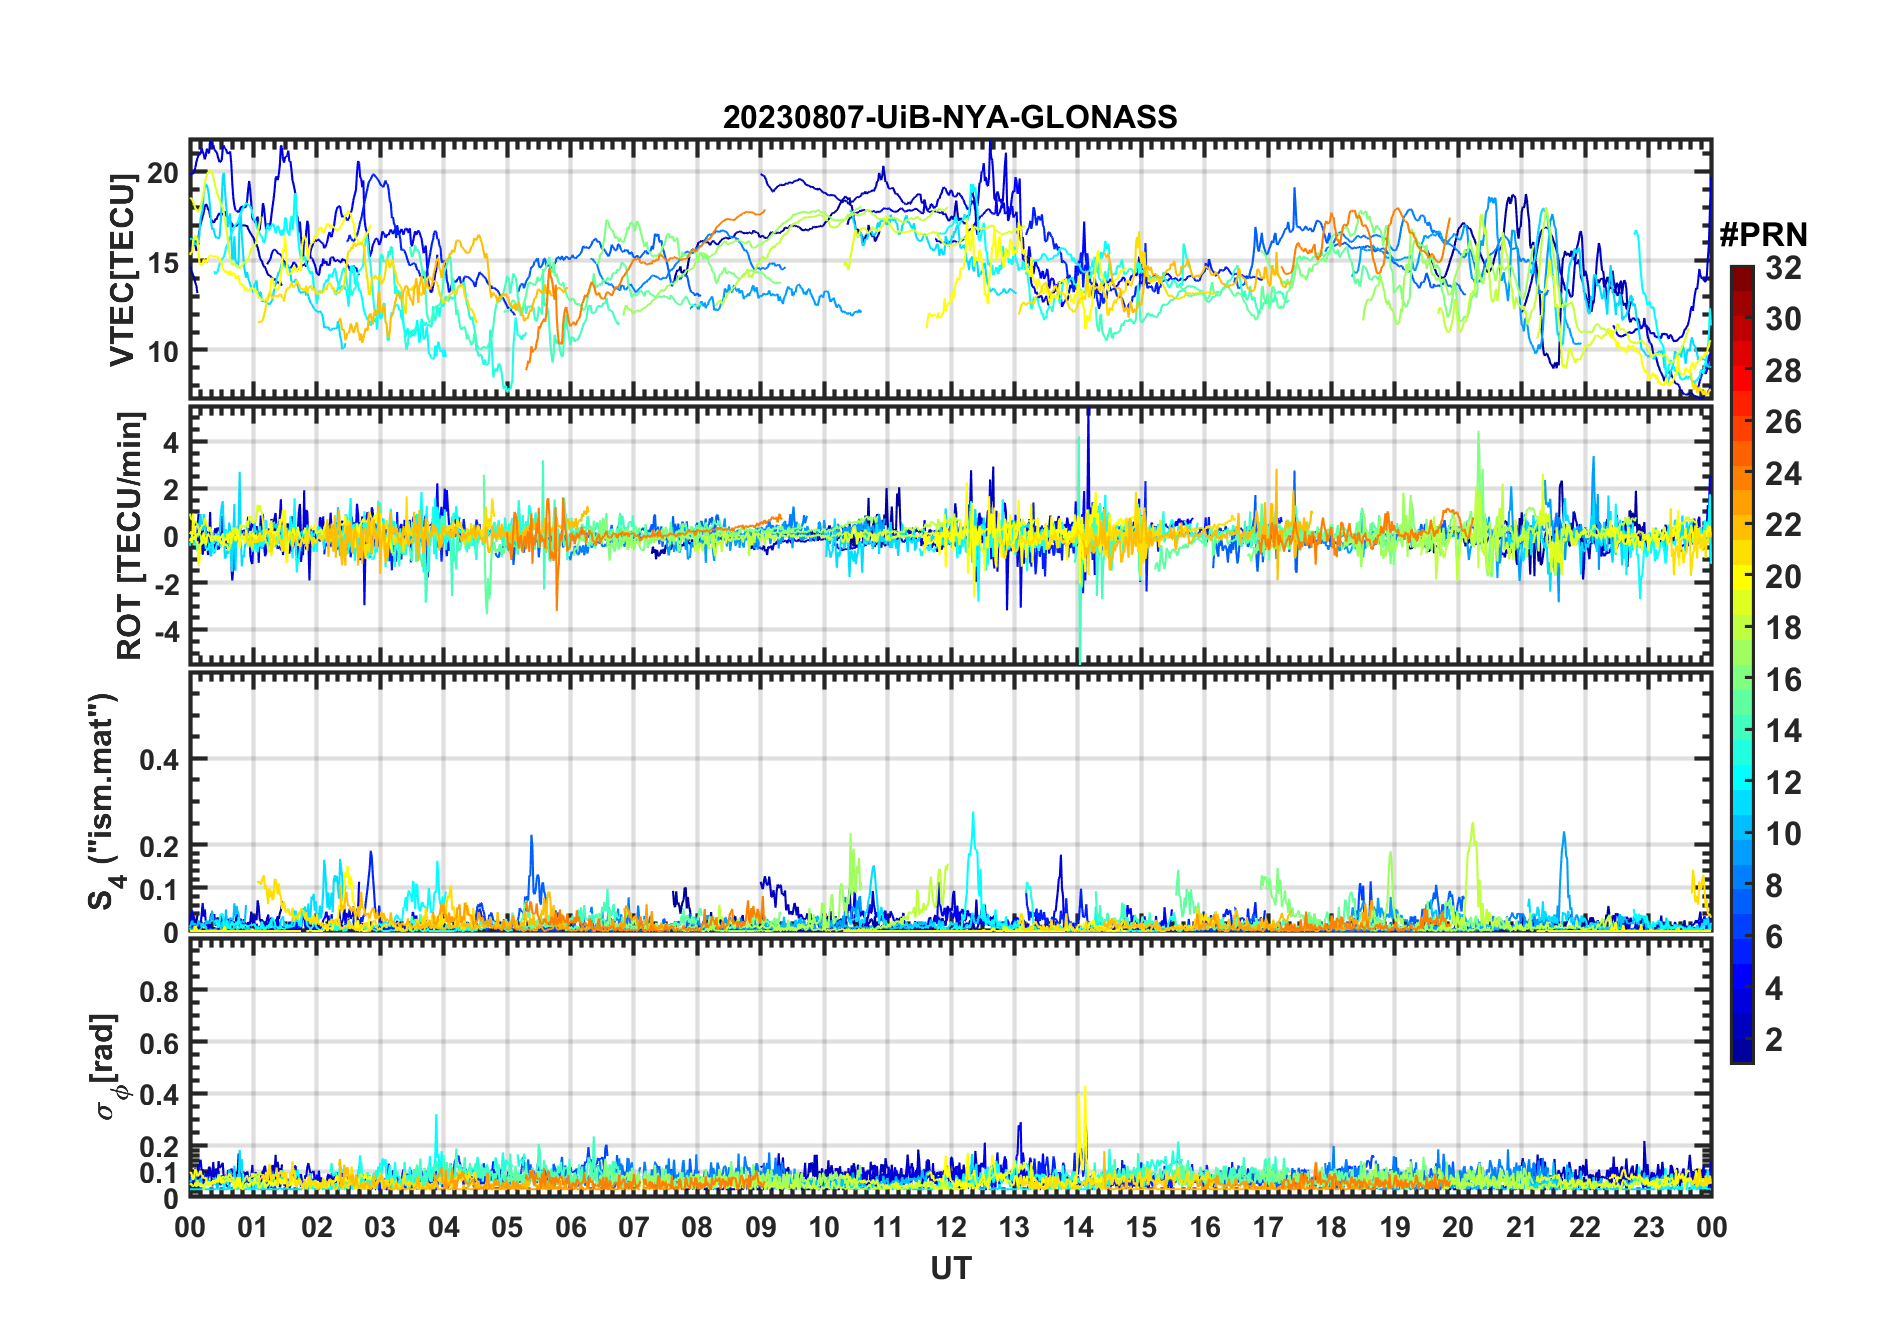Click the 07 hour tick on UT axis

pyautogui.click(x=634, y=1228)
